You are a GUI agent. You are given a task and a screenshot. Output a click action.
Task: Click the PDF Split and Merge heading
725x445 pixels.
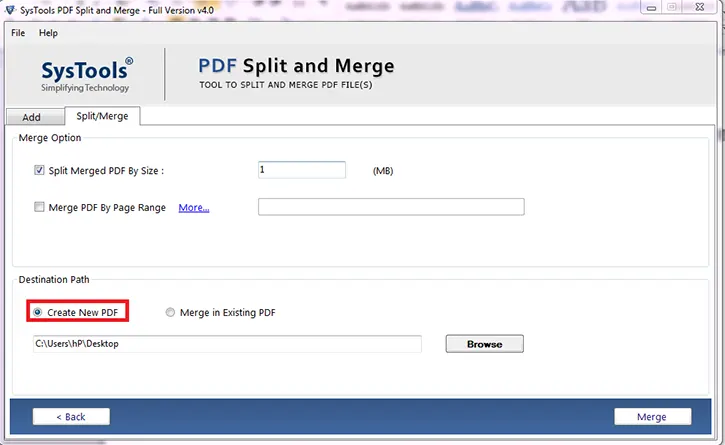pyautogui.click(x=296, y=66)
